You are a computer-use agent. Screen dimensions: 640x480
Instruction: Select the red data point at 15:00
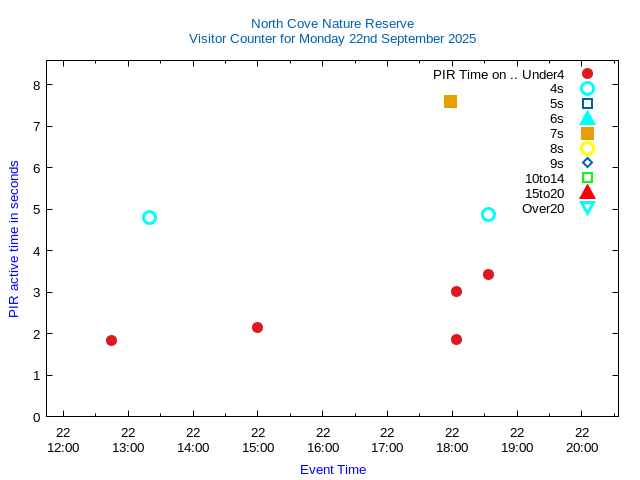point(257,327)
